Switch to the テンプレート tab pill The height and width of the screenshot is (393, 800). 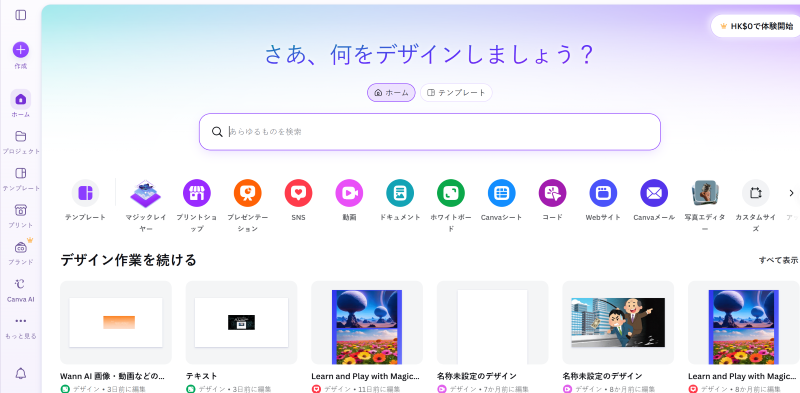point(456,93)
